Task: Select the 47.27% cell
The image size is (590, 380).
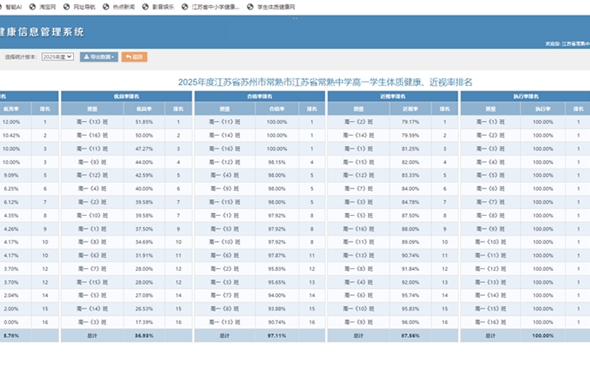Action: [x=144, y=149]
